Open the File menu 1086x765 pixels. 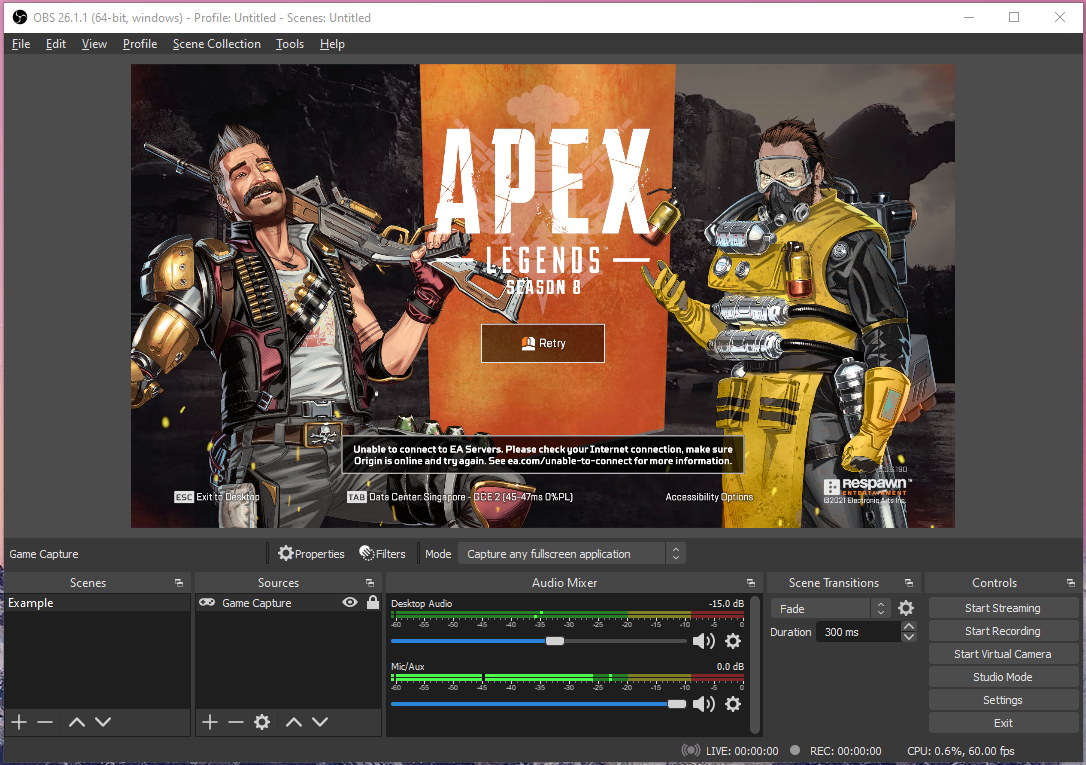click(21, 44)
